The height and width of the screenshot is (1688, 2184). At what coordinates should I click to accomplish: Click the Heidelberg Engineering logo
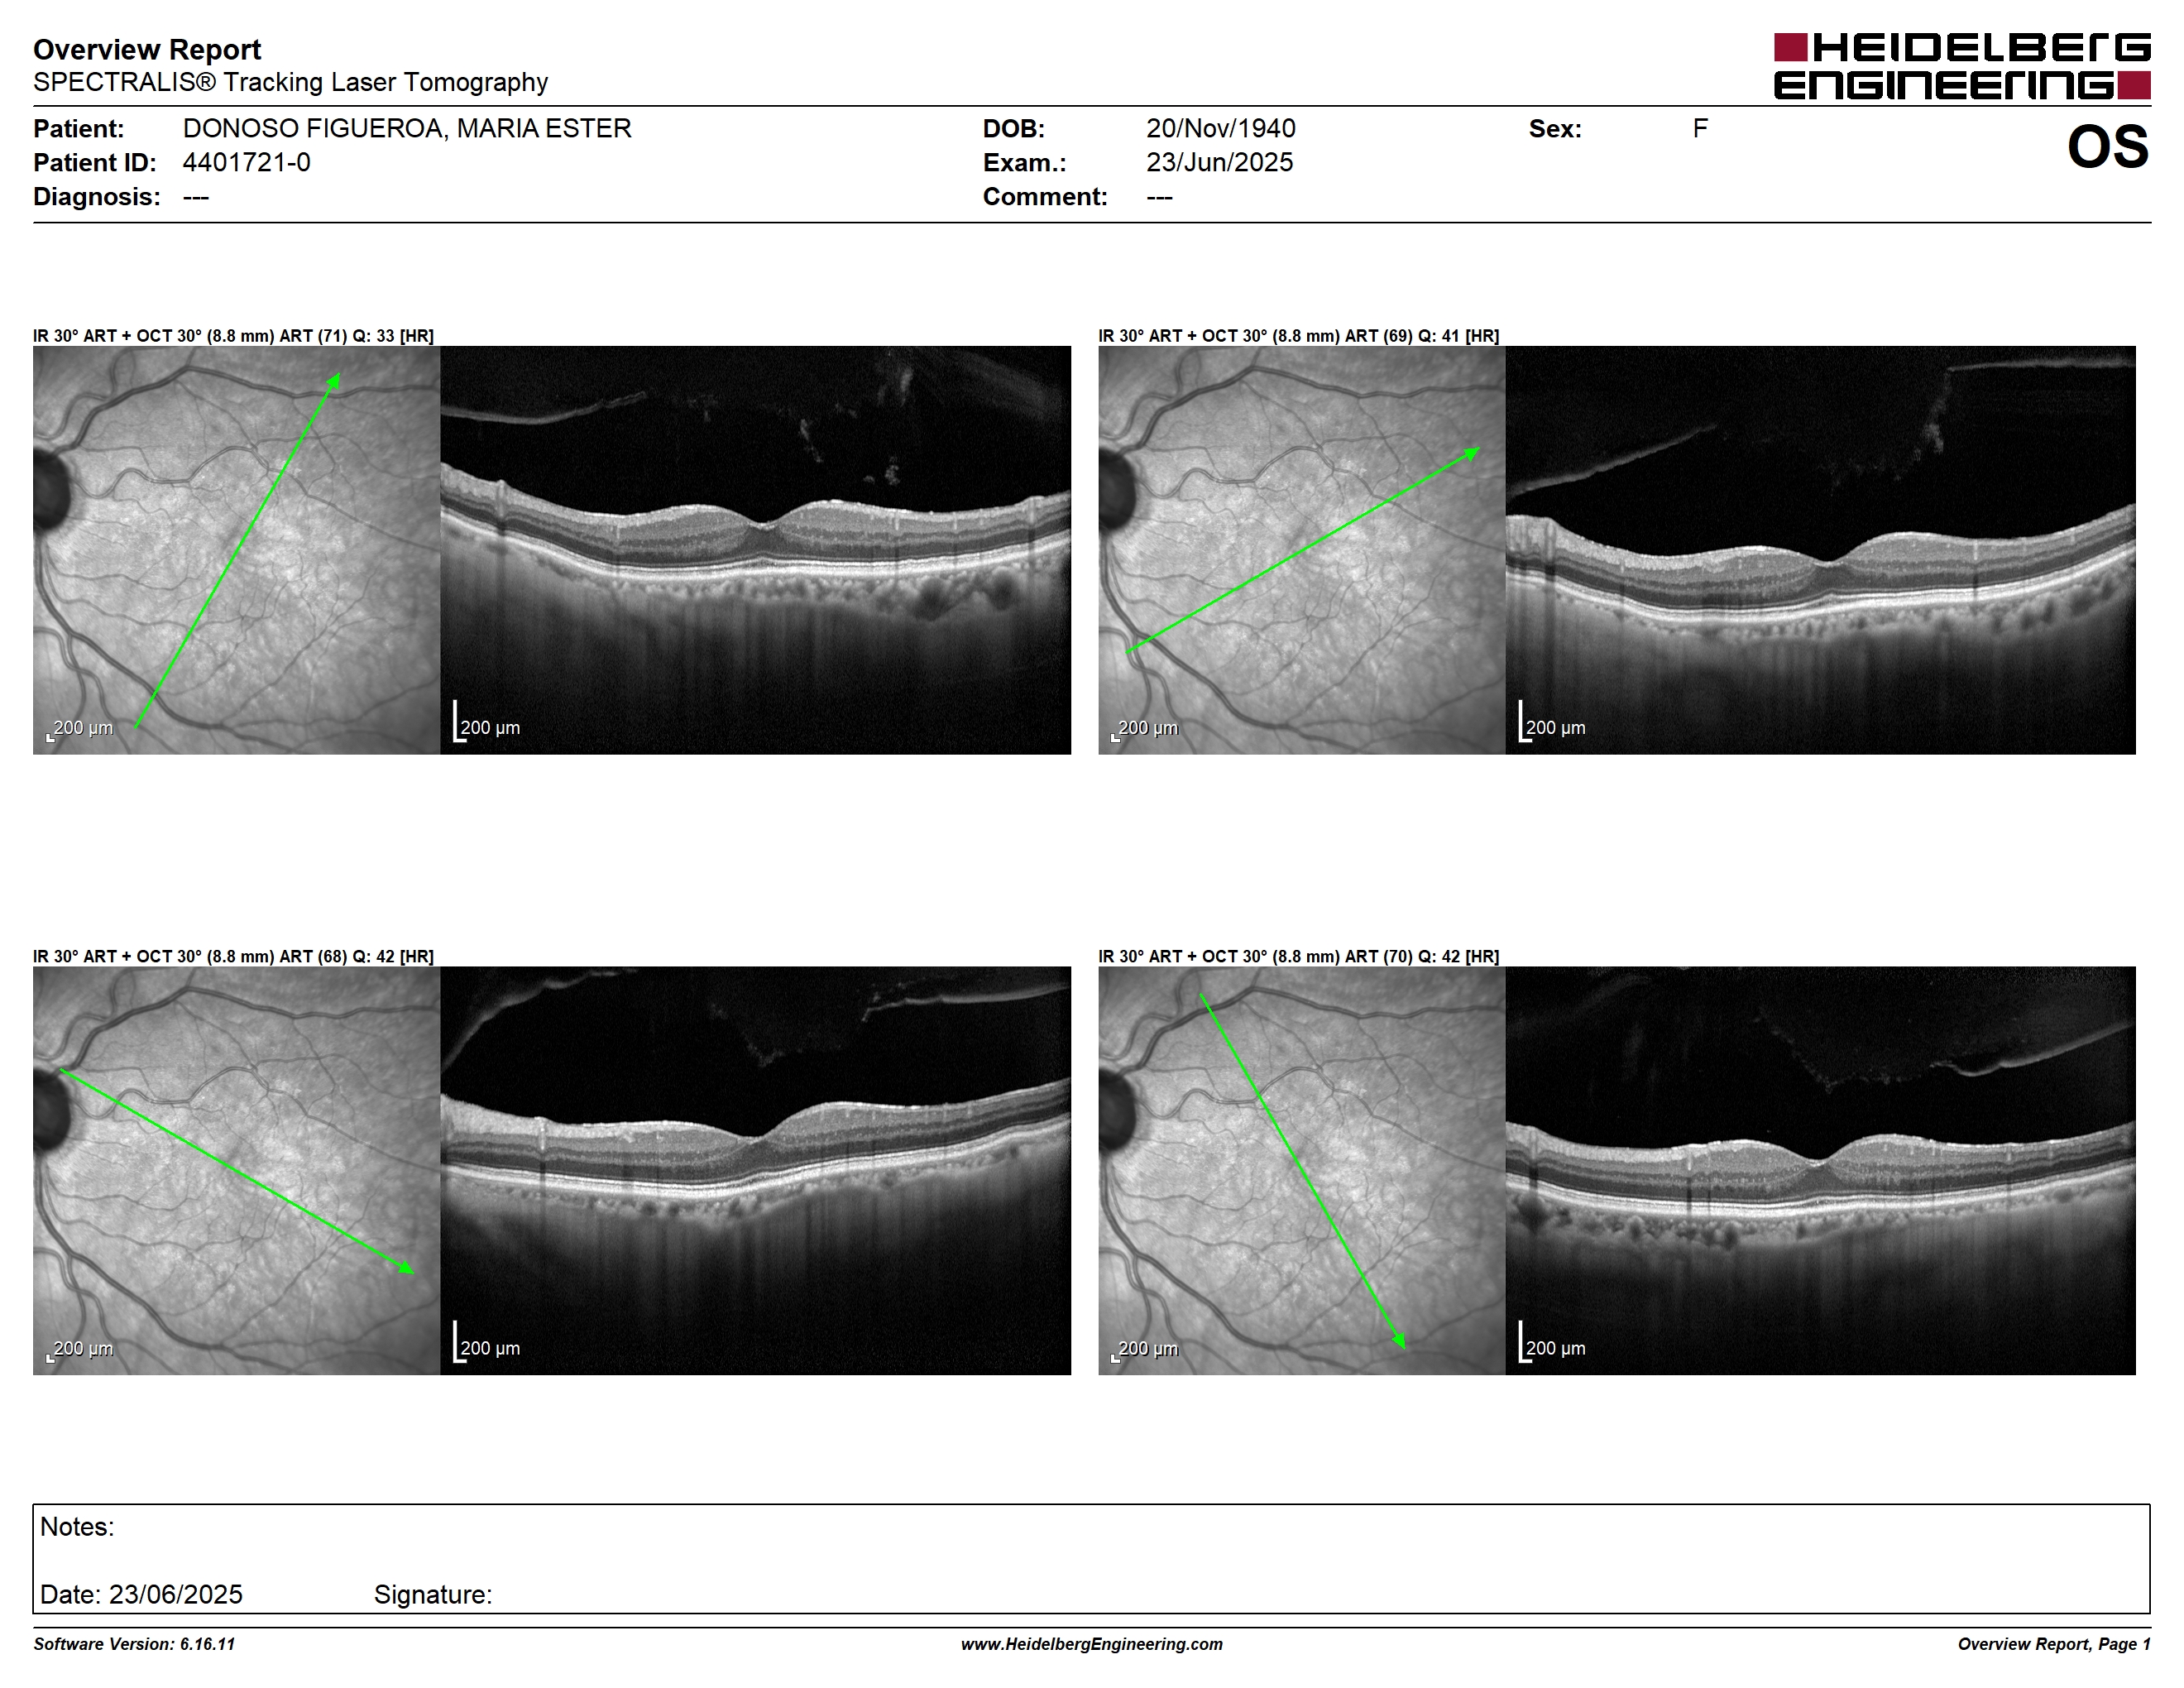click(x=1962, y=66)
